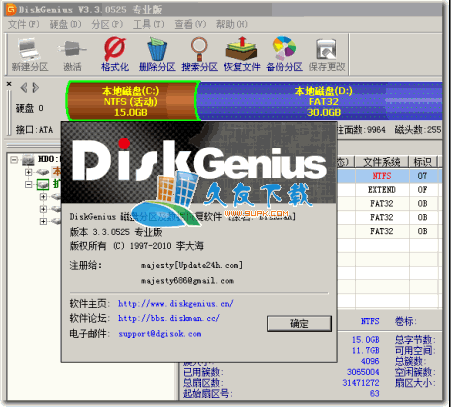Viewport: 451px width, 407px height.
Task: Click the New Partition (新建分区) toolbar icon
Action: point(30,54)
